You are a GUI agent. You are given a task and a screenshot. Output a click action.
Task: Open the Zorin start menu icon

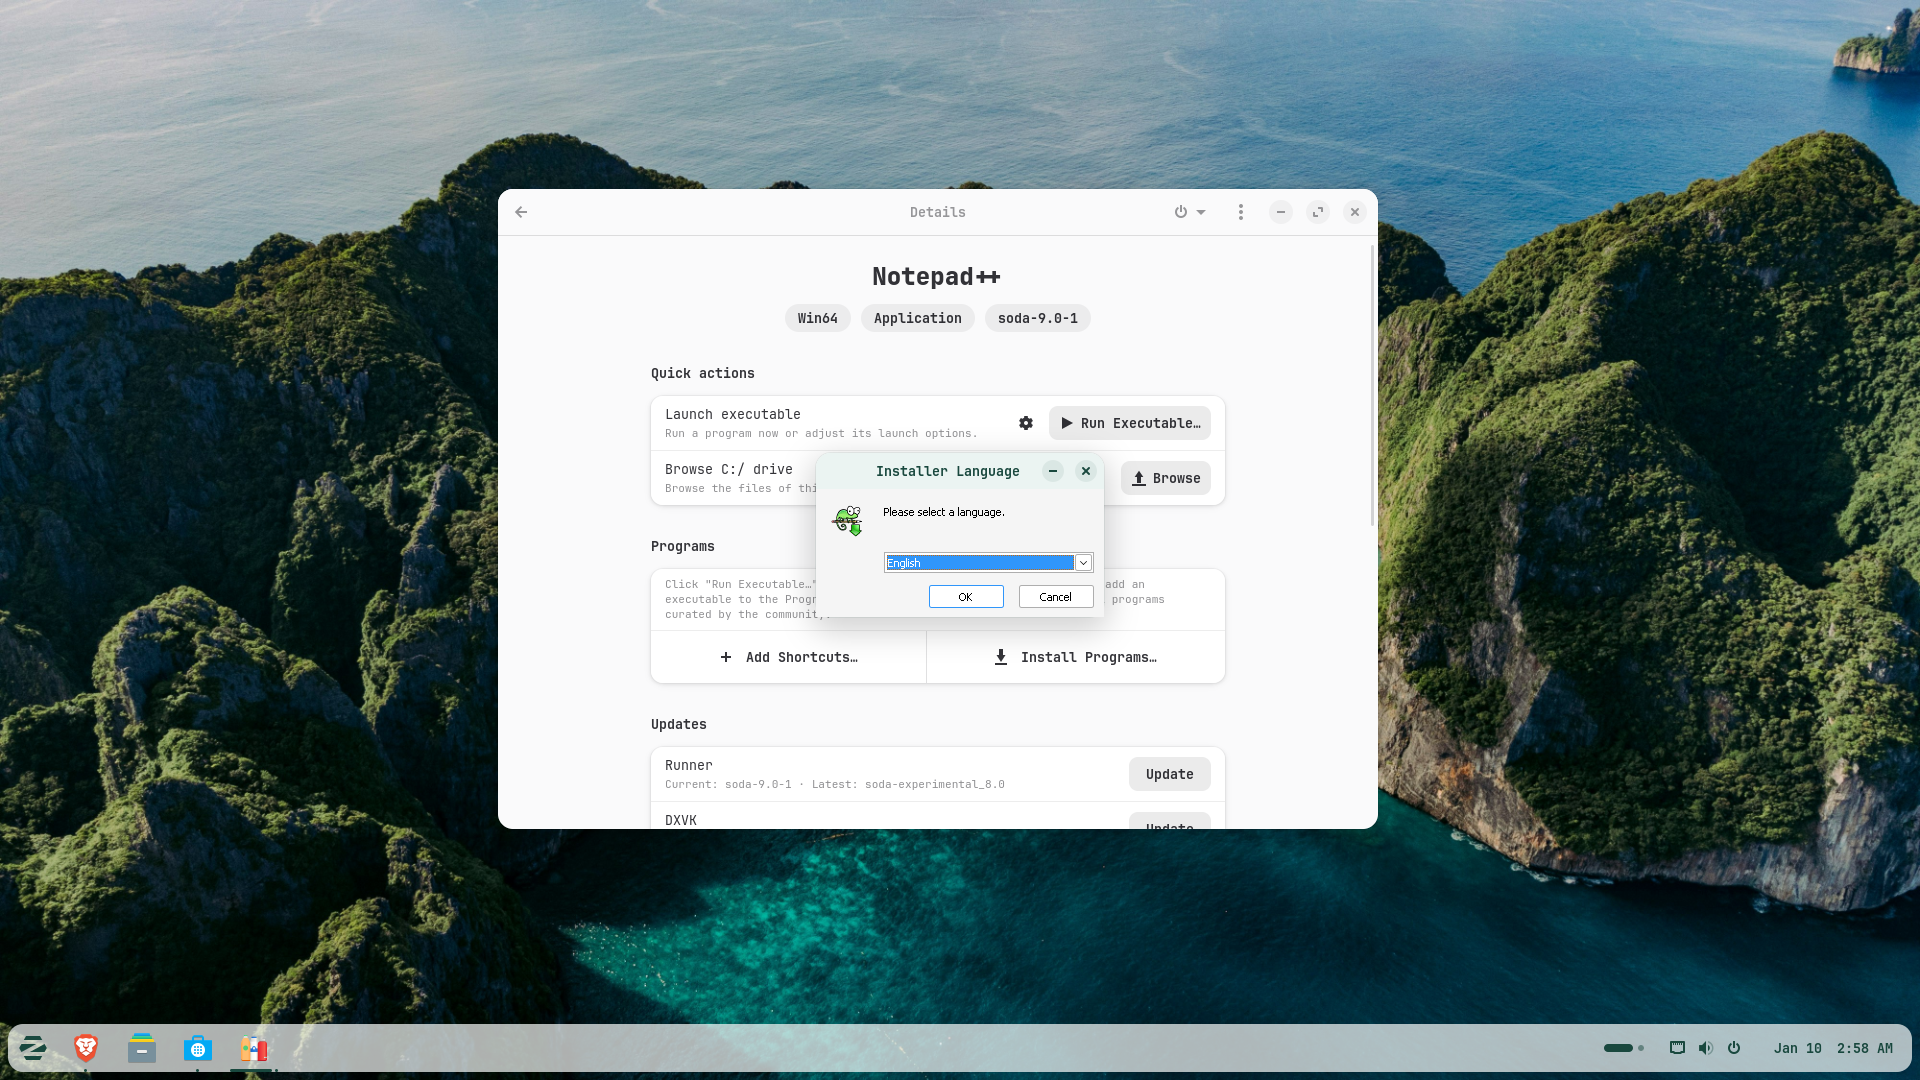click(x=33, y=1048)
